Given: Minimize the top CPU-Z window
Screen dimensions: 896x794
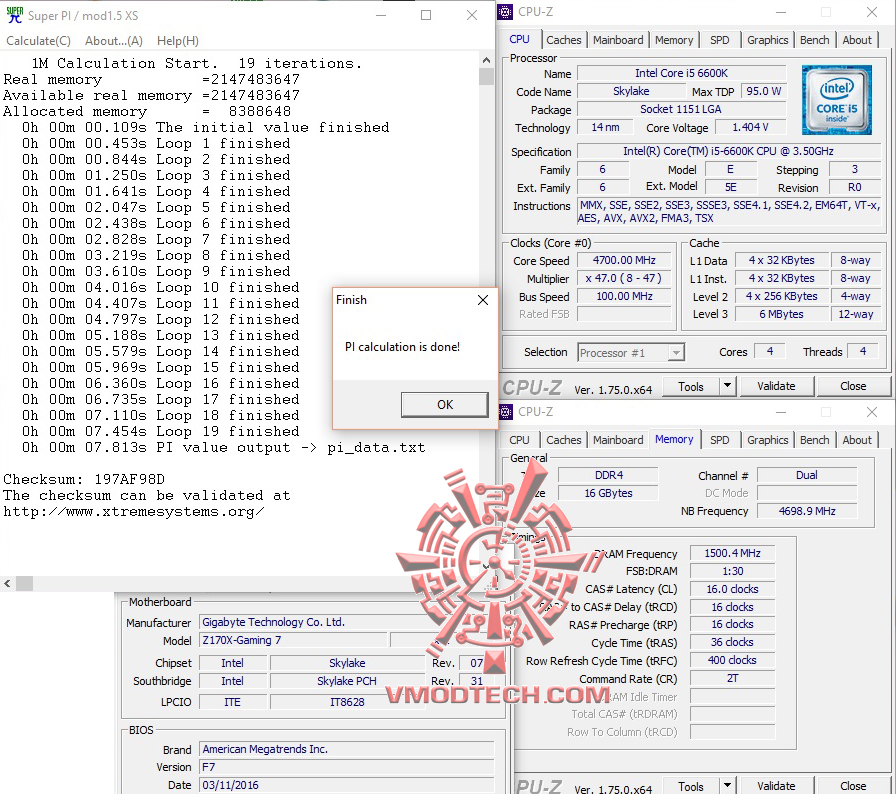Looking at the screenshot, I should pos(781,12).
